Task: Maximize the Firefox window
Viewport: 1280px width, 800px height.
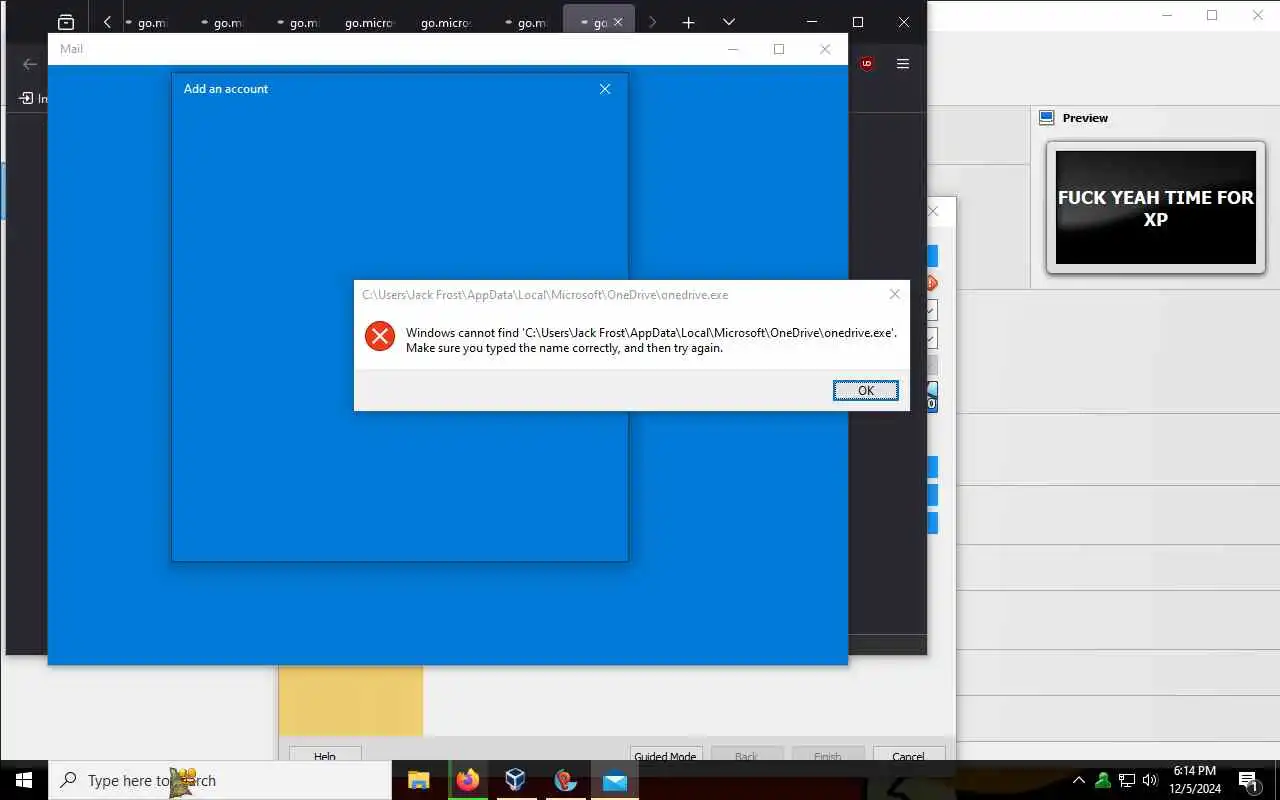Action: (858, 22)
